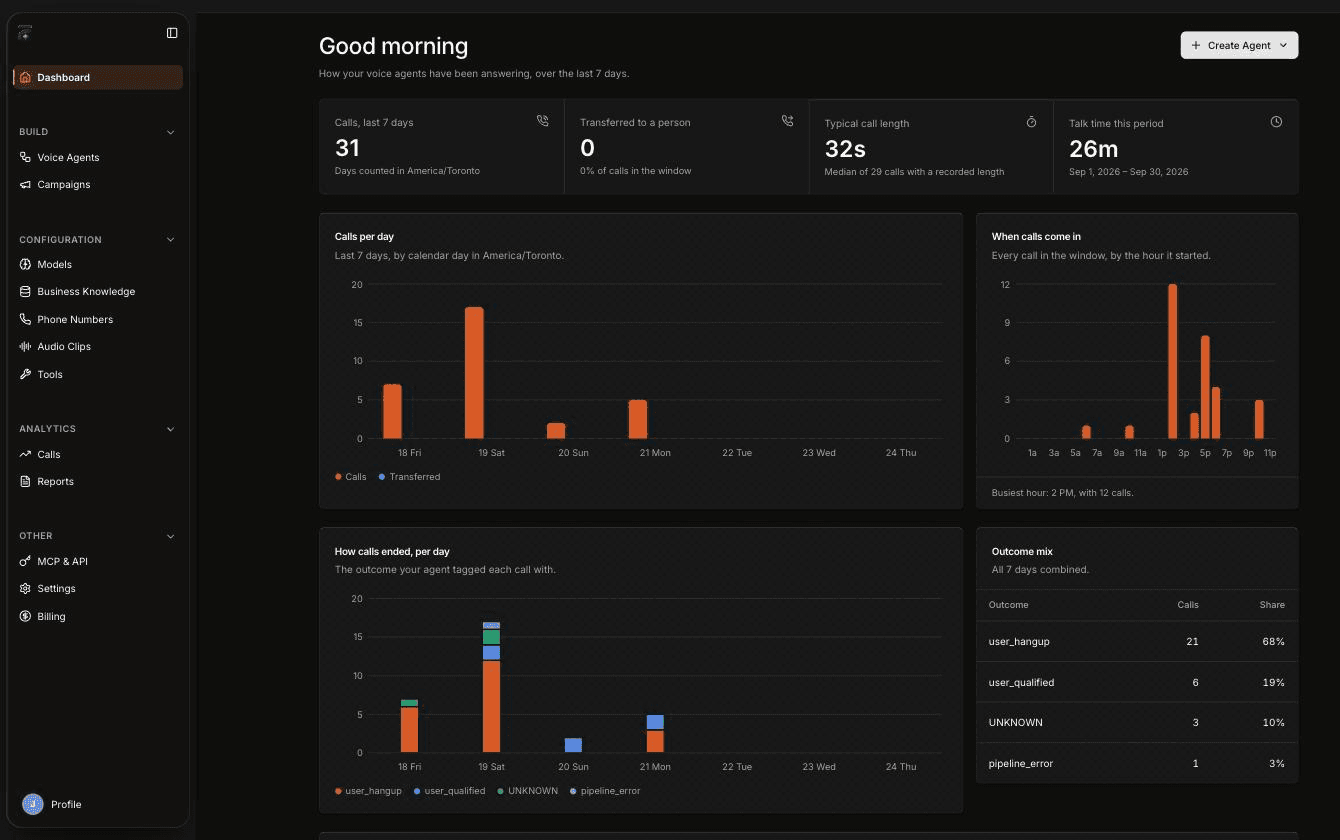Click the 'Share' column header
This screenshot has height=840, width=1340.
pyautogui.click(x=1272, y=605)
